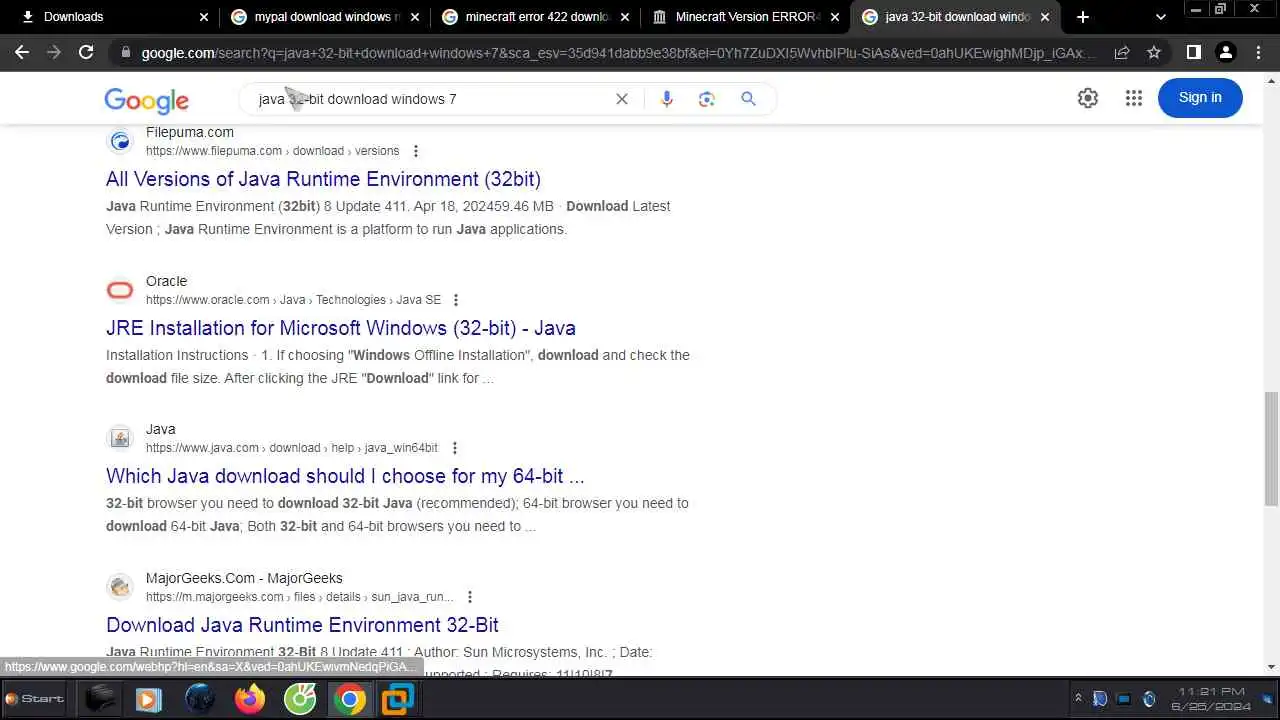Click the Java site favicon
The height and width of the screenshot is (720, 1280).
coord(120,438)
